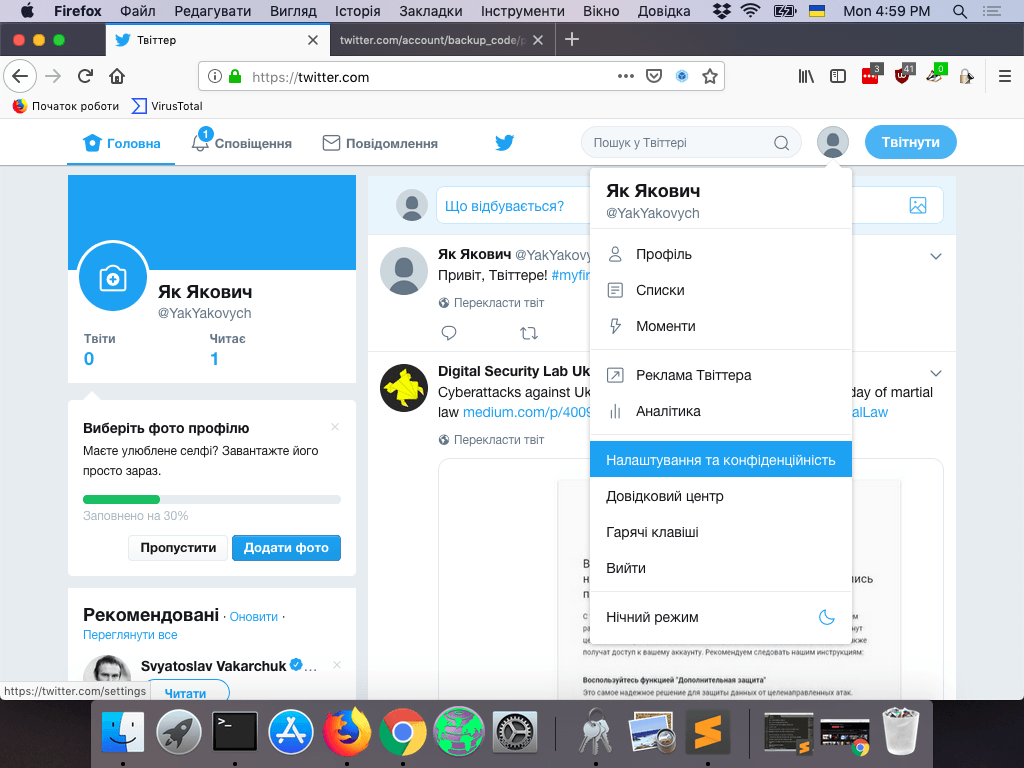1024x768 pixels.
Task: Click the image upload icon in tweet box
Action: (918, 205)
